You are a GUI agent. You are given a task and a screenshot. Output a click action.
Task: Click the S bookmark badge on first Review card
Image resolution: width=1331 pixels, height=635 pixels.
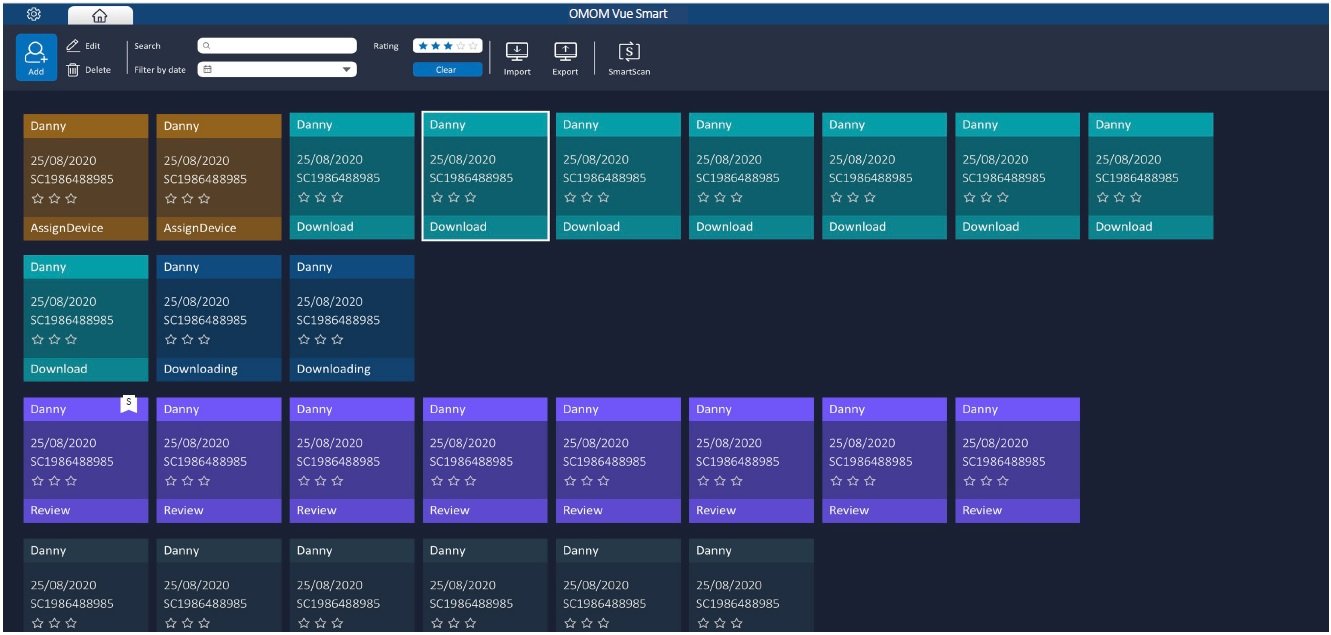point(128,403)
